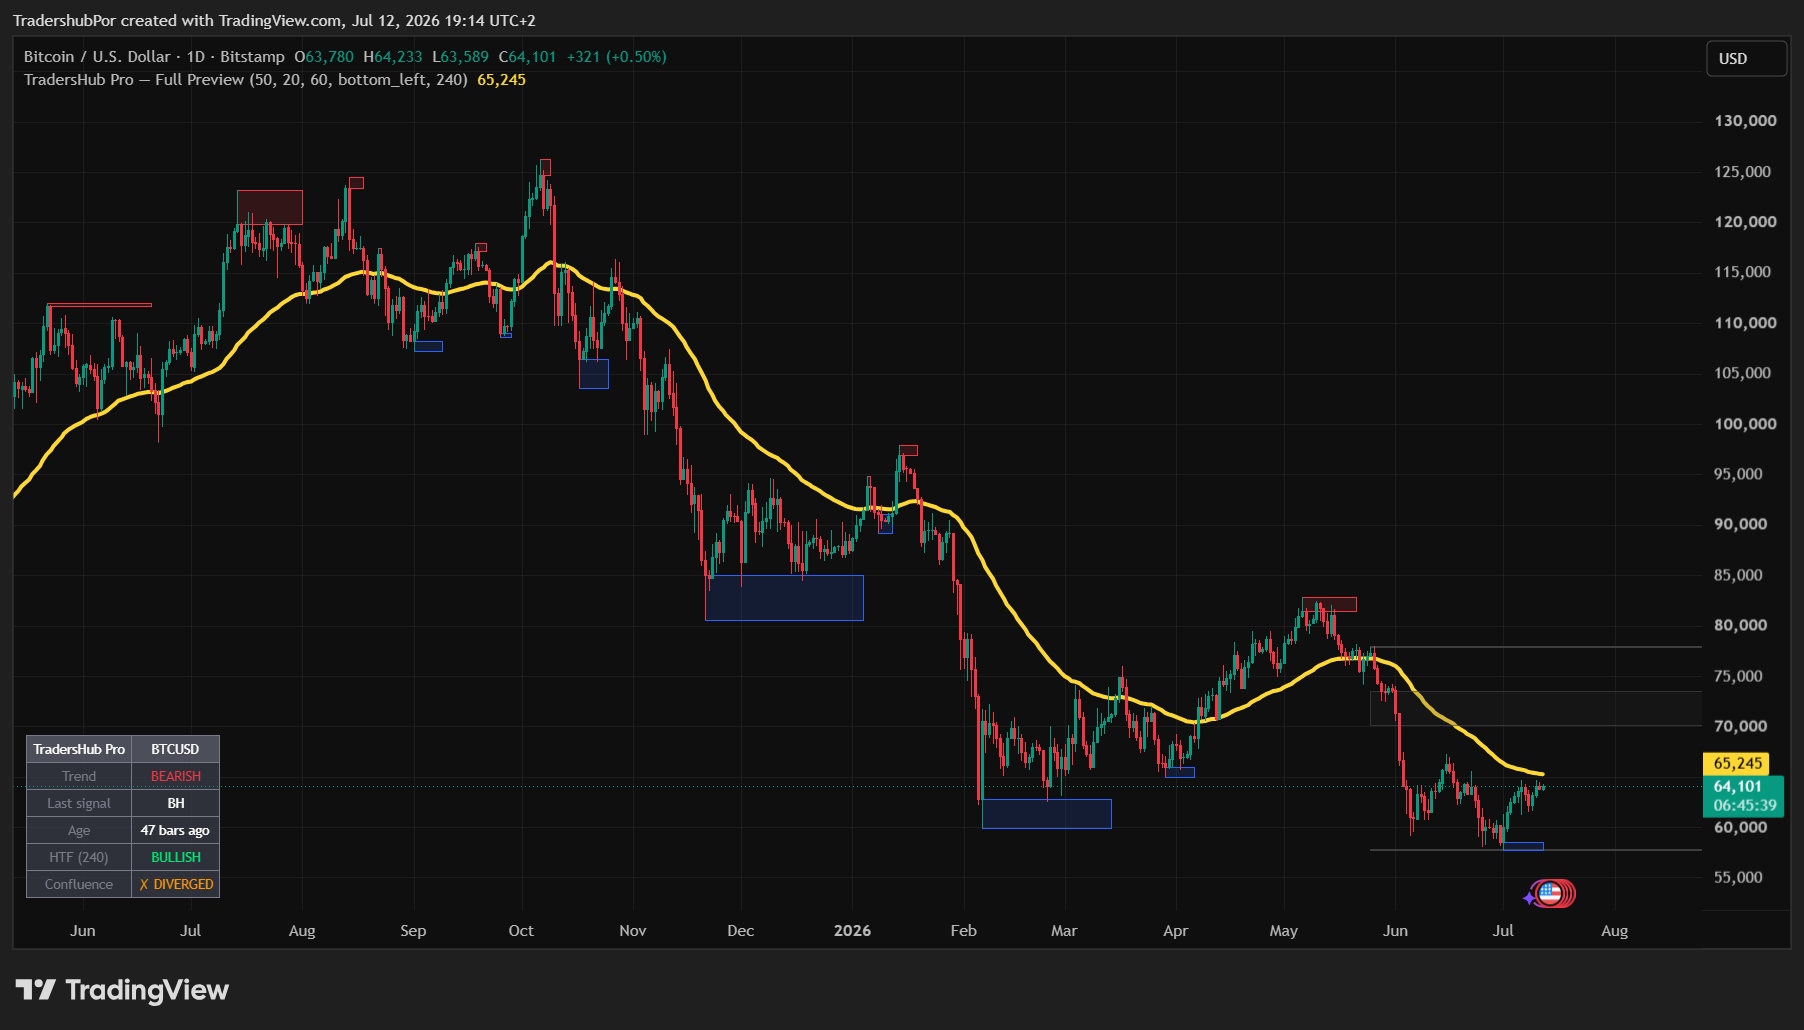
Task: Select the red supply zone at the May peak
Action: pyautogui.click(x=1329, y=604)
